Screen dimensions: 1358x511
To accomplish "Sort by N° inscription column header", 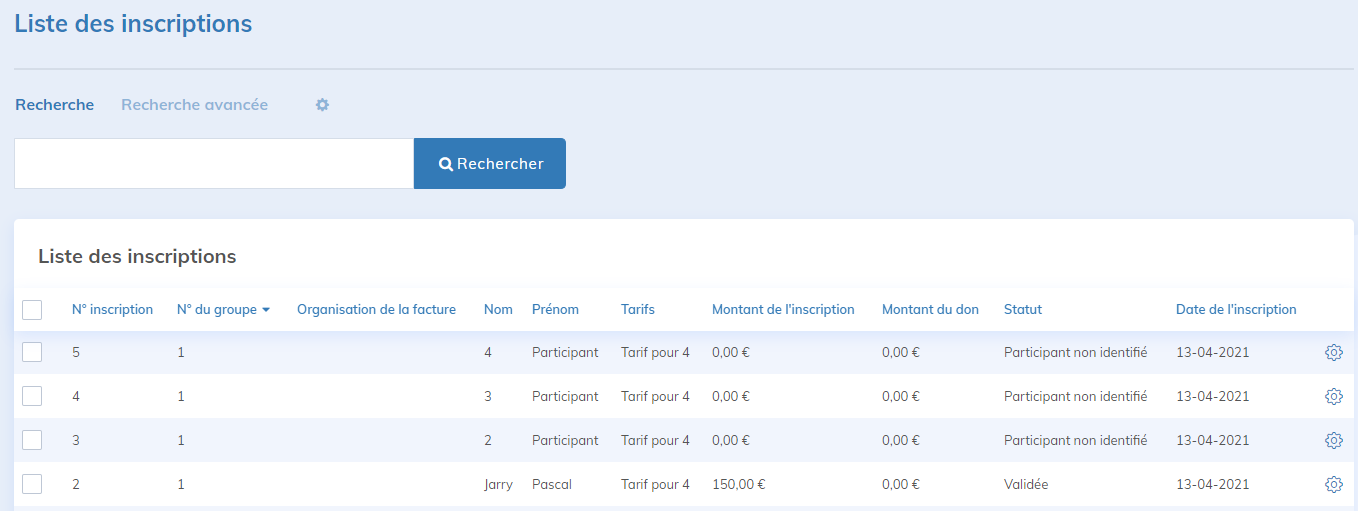I will (112, 310).
